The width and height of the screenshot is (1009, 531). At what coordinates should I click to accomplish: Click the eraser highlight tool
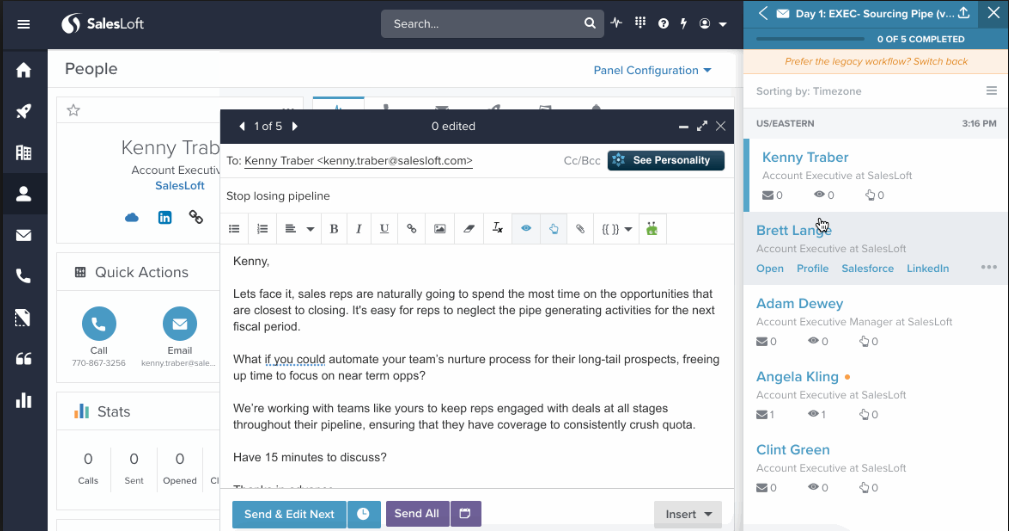pyautogui.click(x=468, y=228)
